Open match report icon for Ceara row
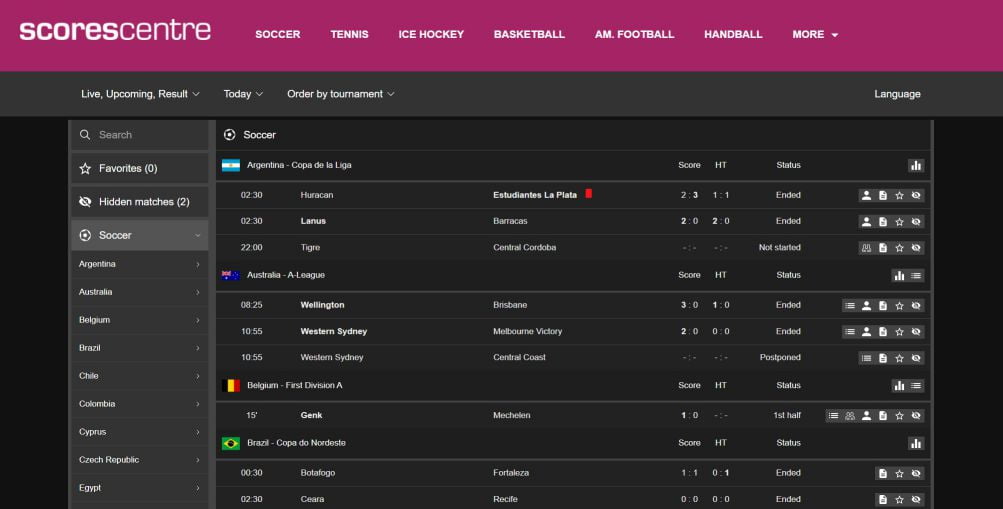The height and width of the screenshot is (509, 1003). (x=883, y=499)
